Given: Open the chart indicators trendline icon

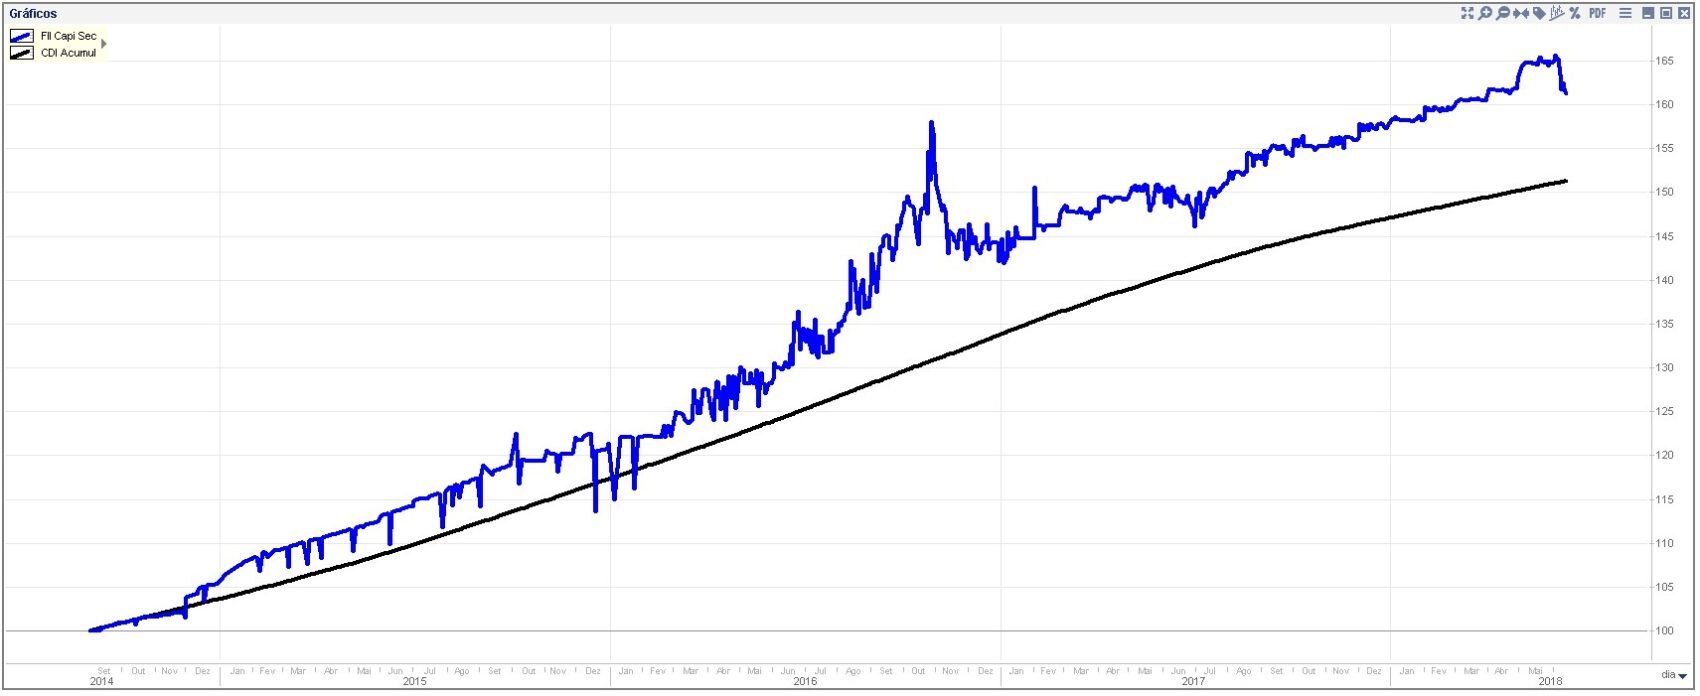Looking at the screenshot, I should click(x=1556, y=13).
